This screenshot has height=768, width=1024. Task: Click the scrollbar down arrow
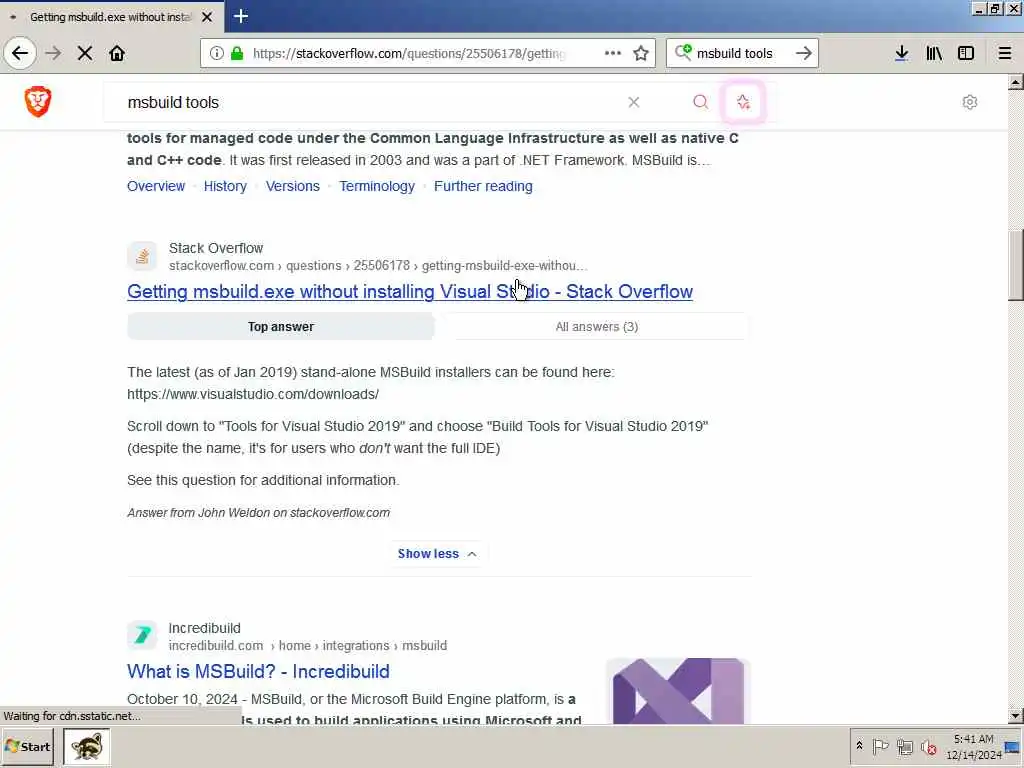[x=1015, y=716]
